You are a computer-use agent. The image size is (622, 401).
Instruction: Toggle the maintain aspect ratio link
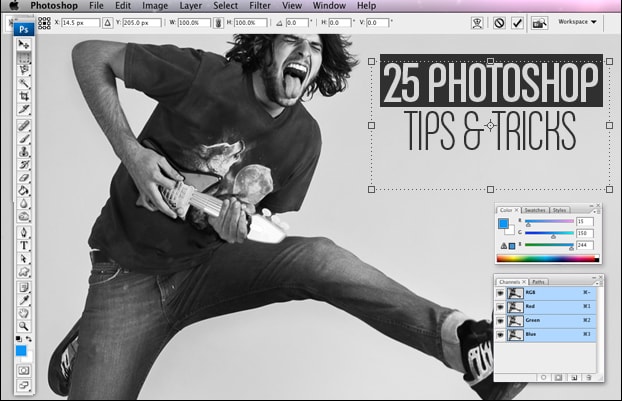pos(218,23)
